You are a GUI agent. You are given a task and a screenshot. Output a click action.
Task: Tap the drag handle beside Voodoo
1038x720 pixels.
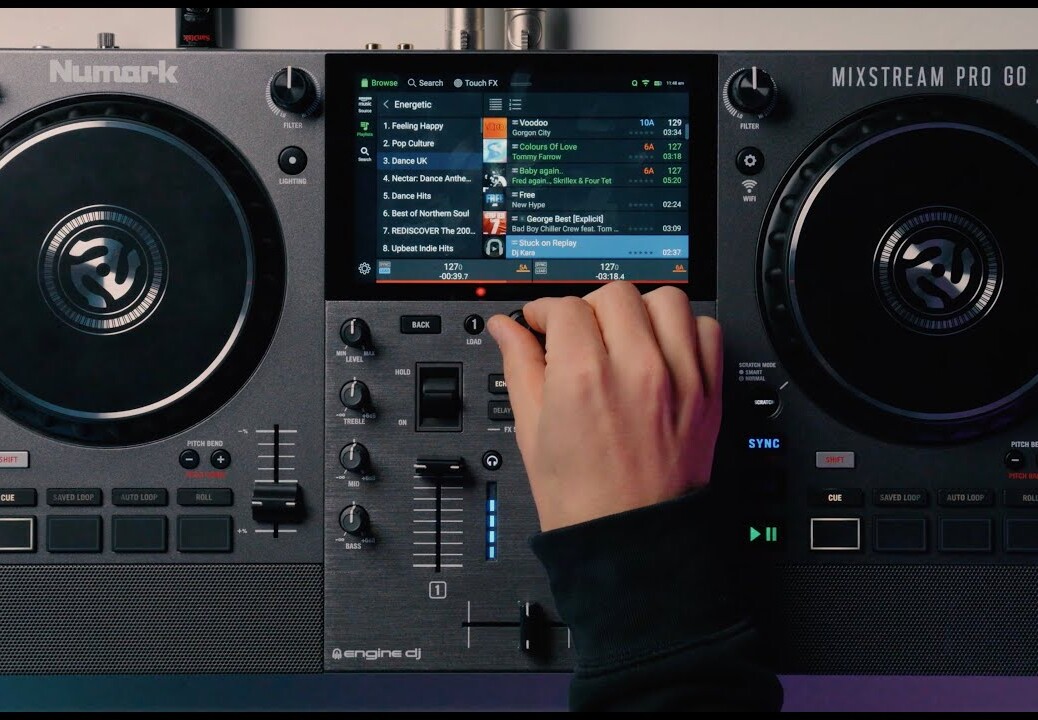(x=515, y=123)
